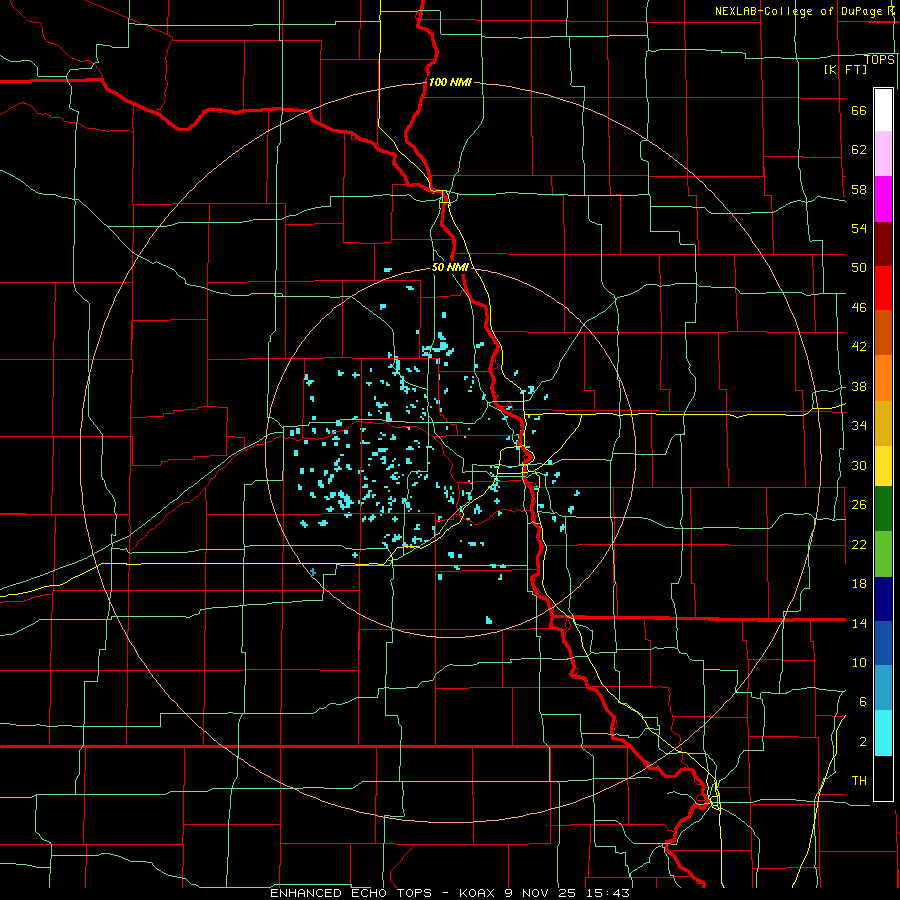Viewport: 900px width, 900px height.
Task: Click the '50 NMI' range ring label
Action: [x=451, y=267]
